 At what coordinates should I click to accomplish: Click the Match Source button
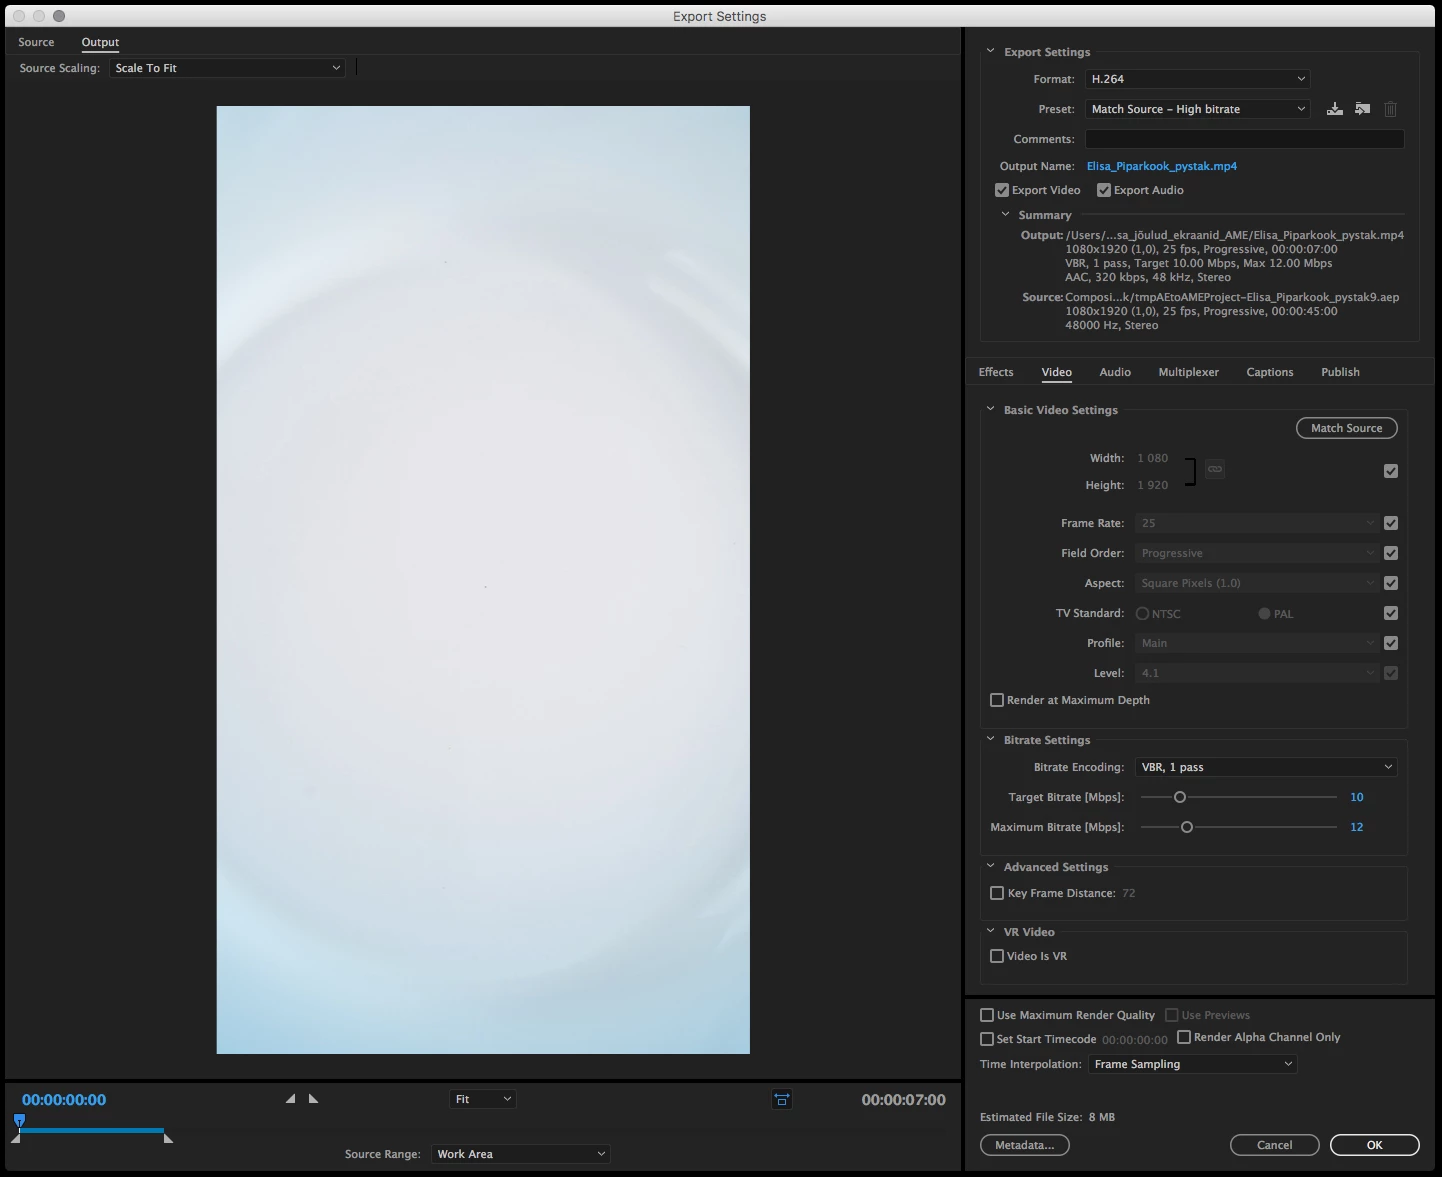point(1347,428)
